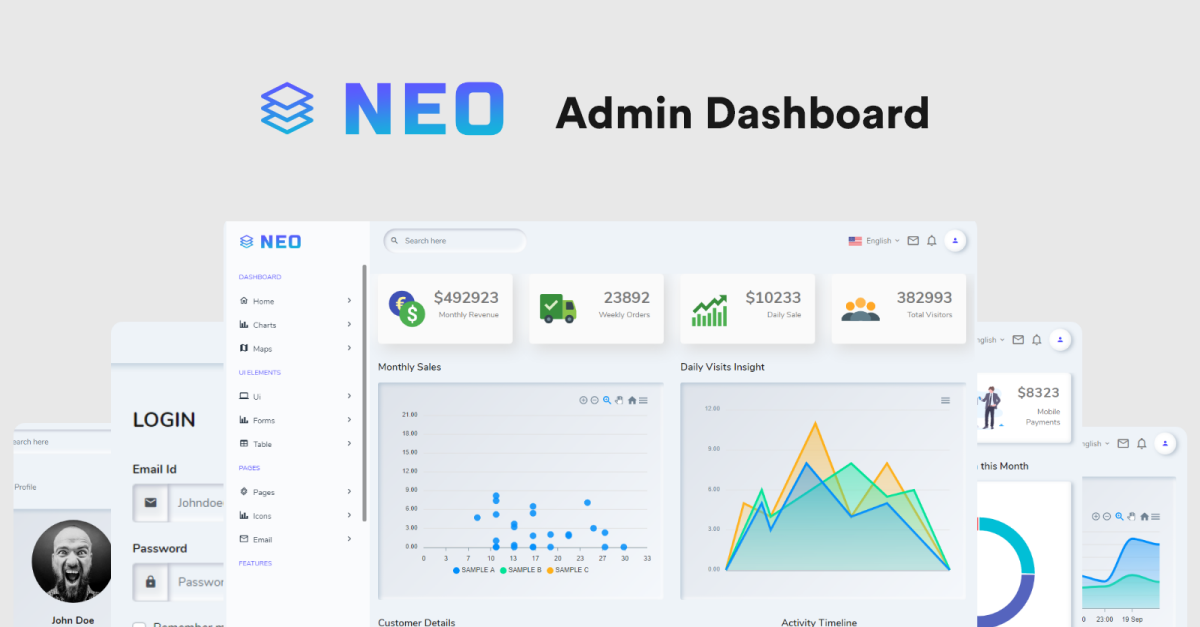Screen dimensions: 1200x627
Task: Open the Daily Visits Insight chart menu
Action: click(945, 401)
